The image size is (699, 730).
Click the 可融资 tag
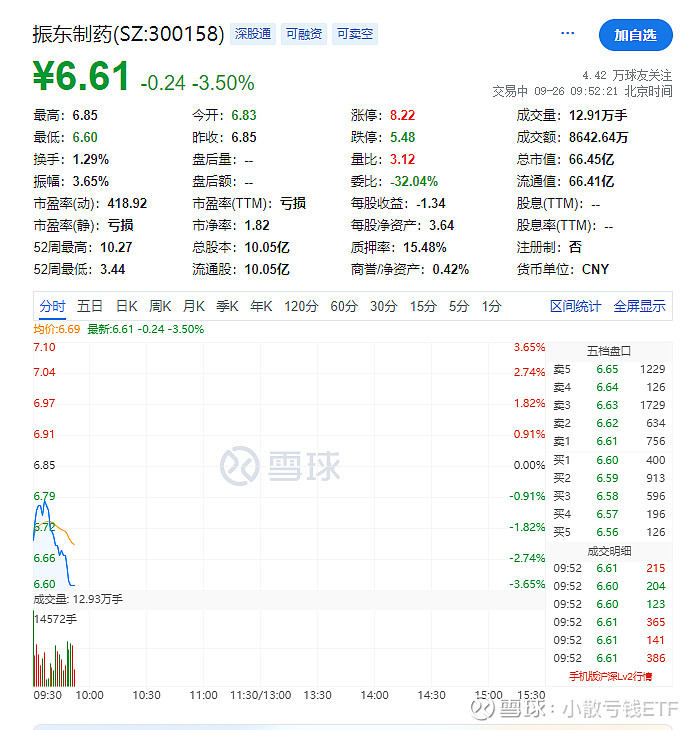tap(304, 34)
